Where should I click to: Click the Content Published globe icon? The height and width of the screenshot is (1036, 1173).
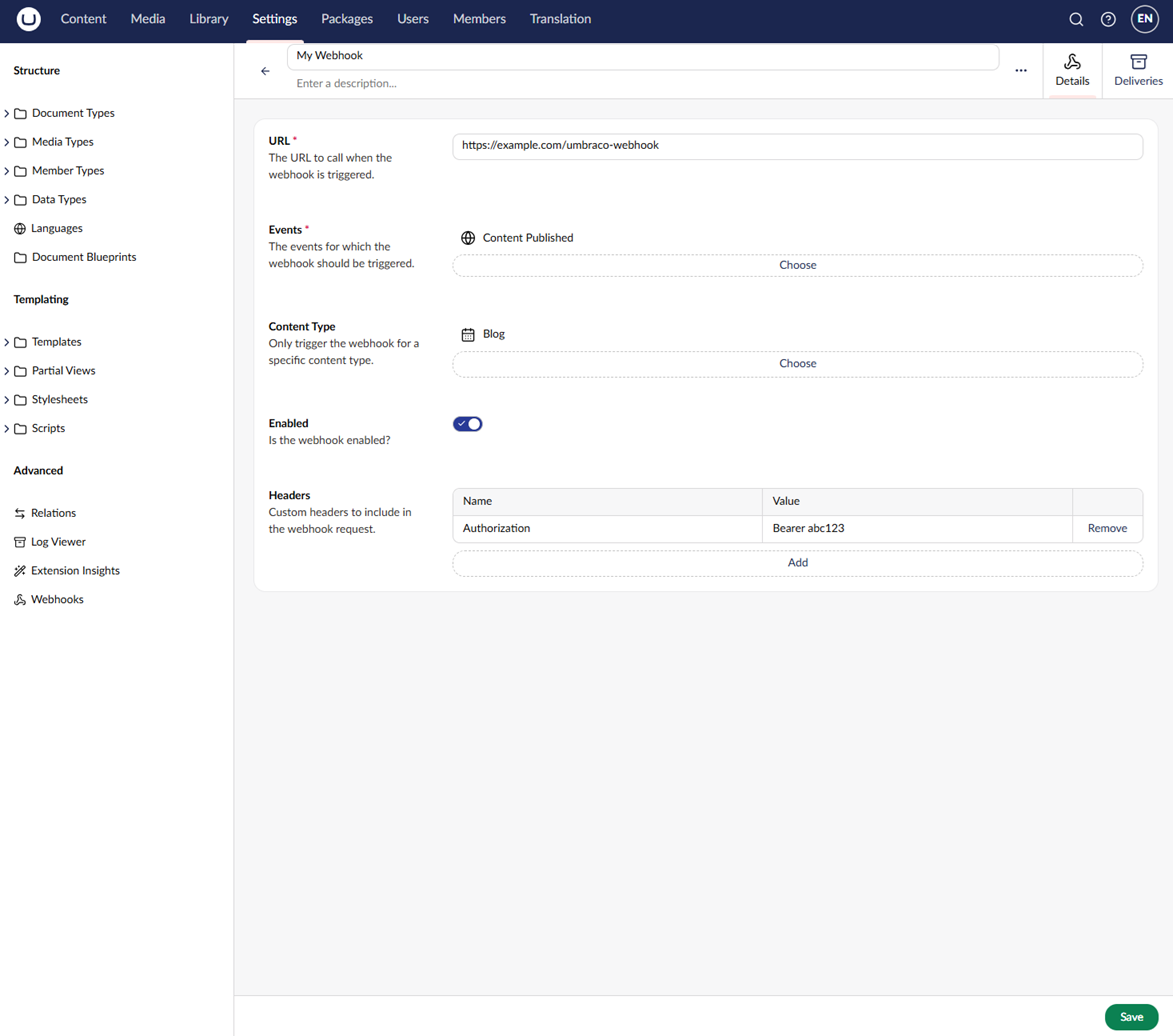pos(468,238)
